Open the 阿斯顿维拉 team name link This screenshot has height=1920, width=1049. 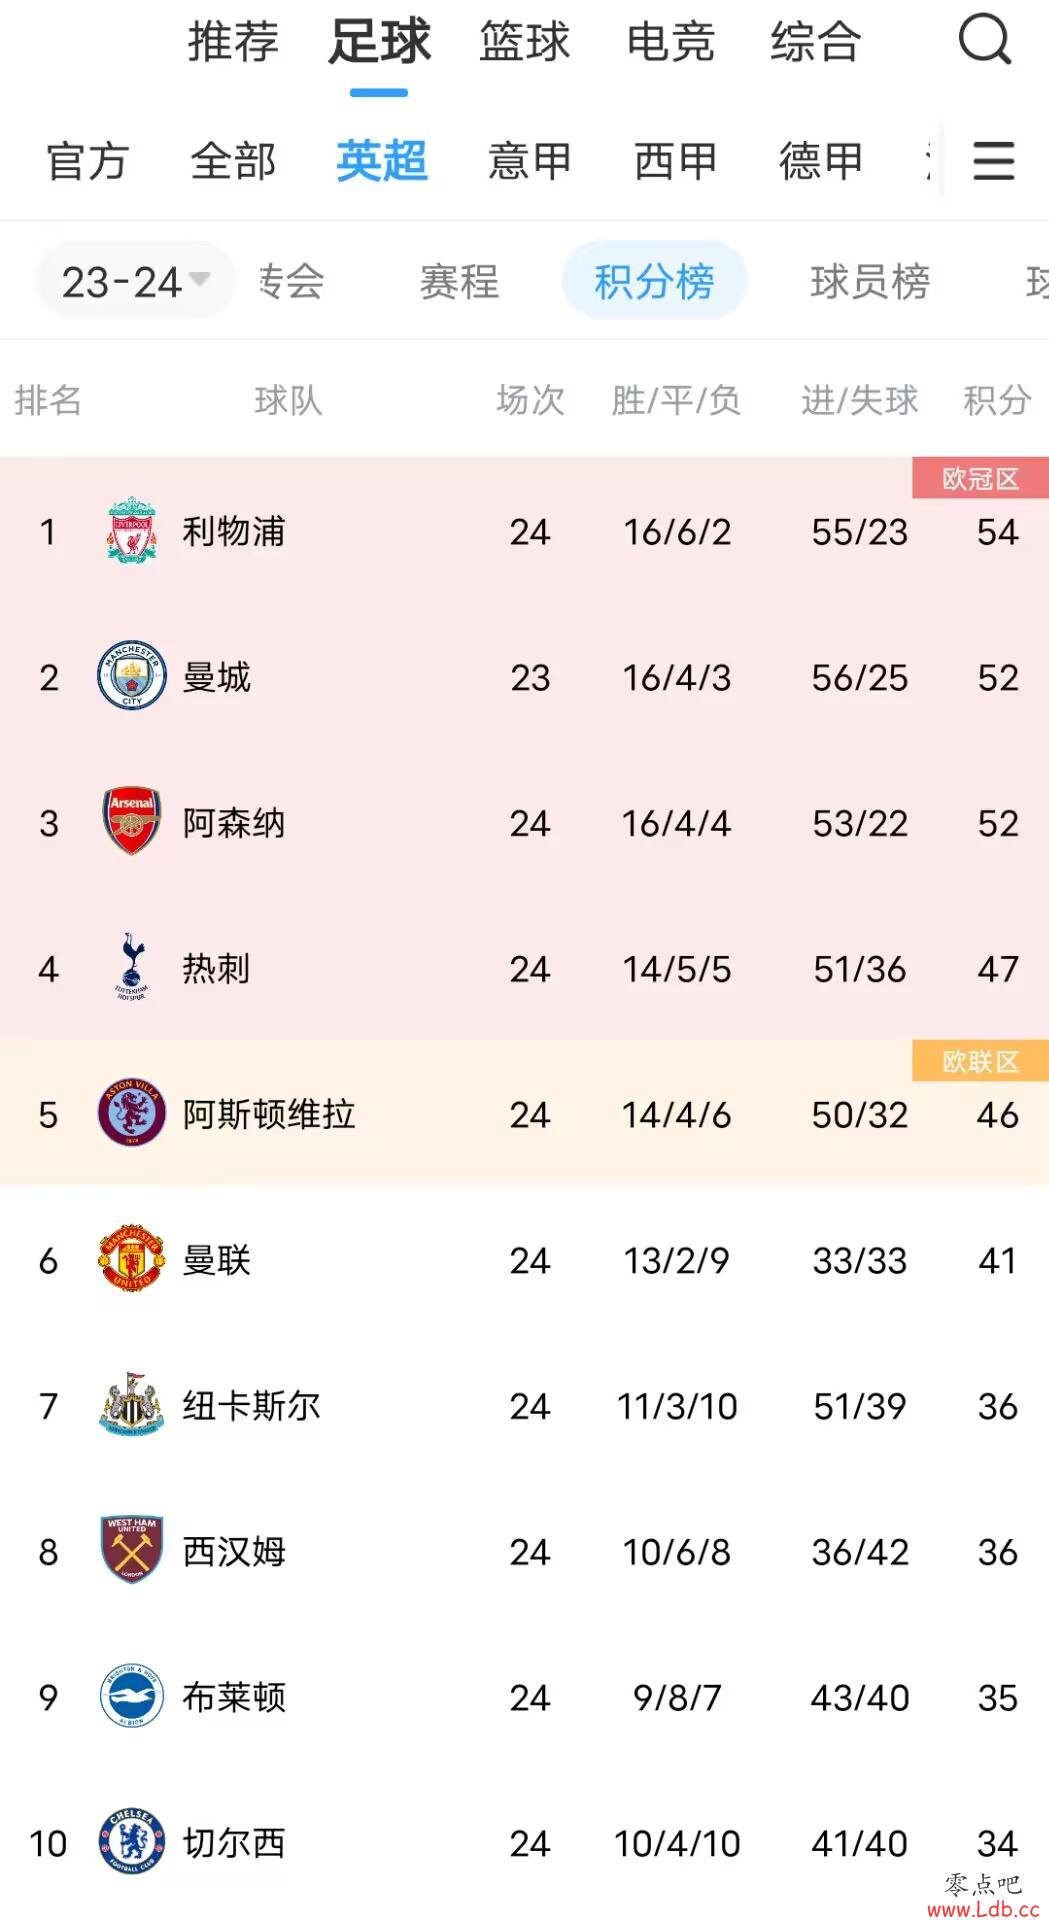click(x=269, y=1114)
